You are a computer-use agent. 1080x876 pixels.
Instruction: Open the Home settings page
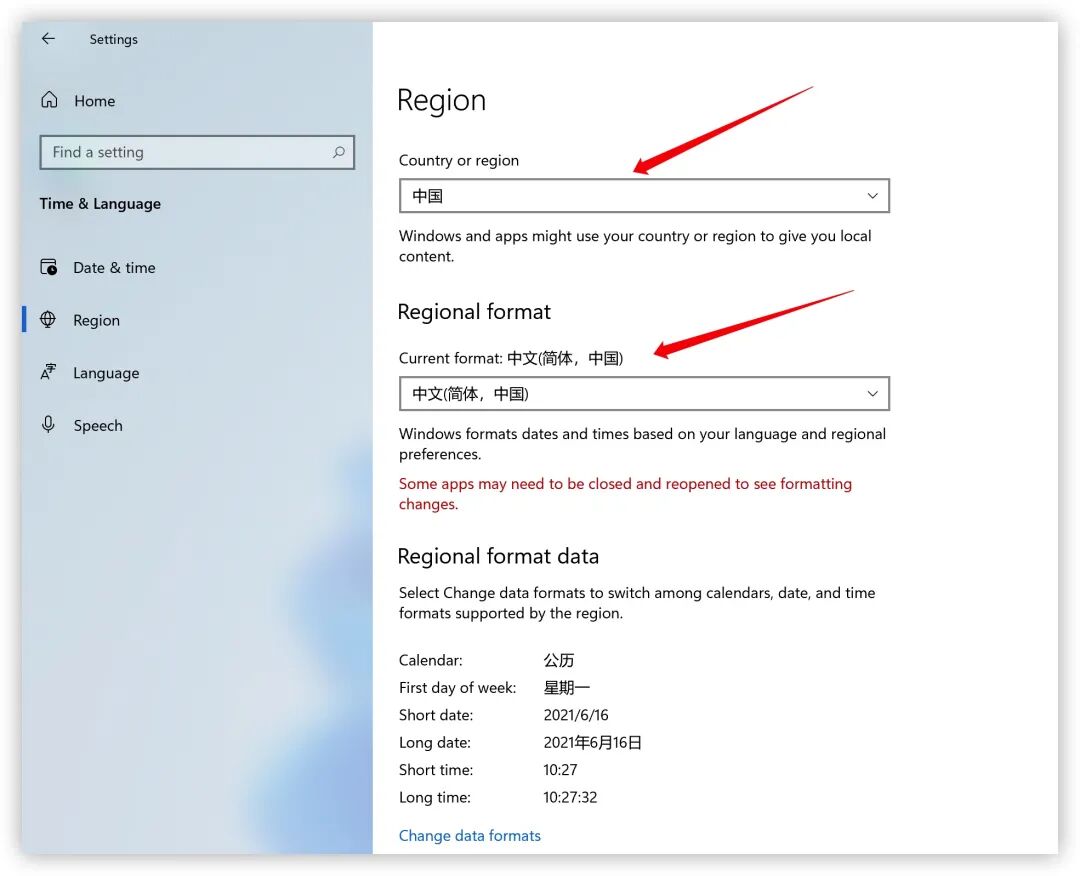tap(94, 101)
